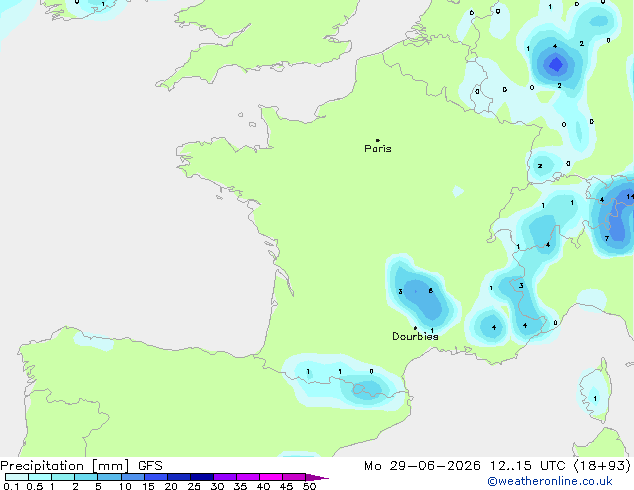634x490 pixels.
Task: Select the 15–20 mm legend swatch
Action: coord(155,477)
